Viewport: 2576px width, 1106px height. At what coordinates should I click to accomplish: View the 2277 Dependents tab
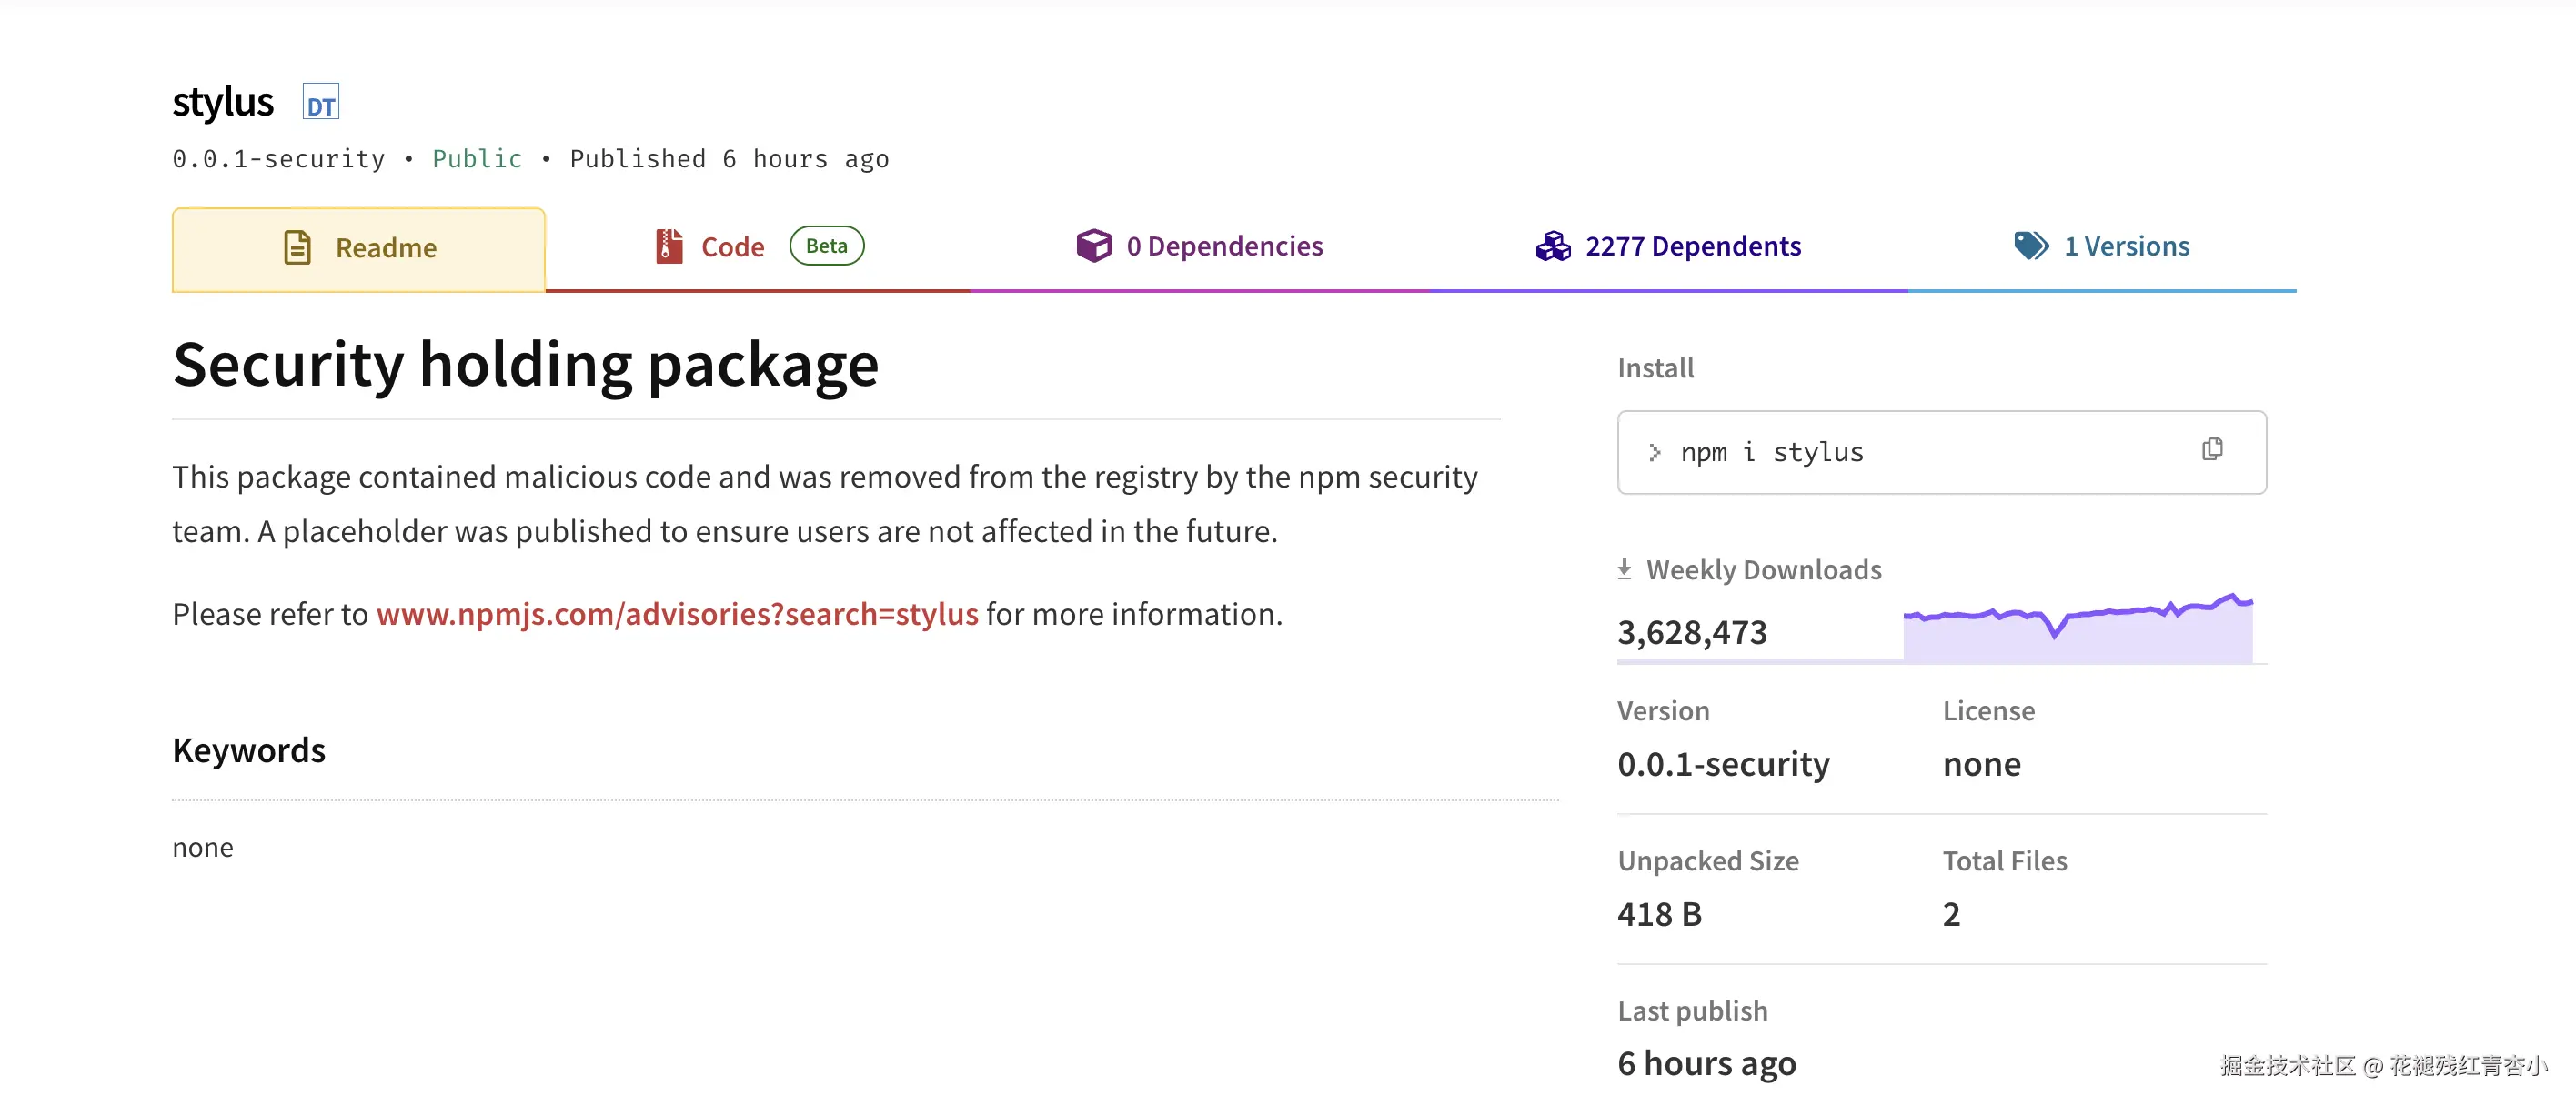[1692, 246]
